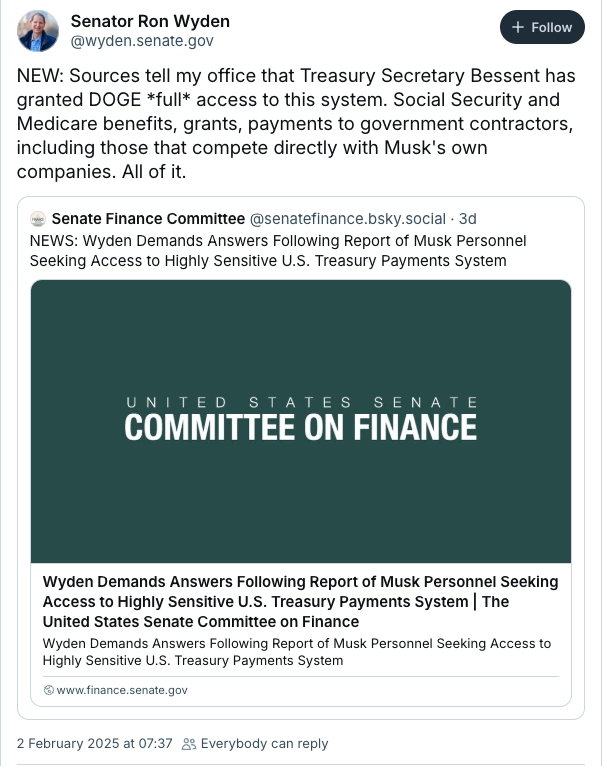Open the link card headline about Wyden Demands Answers
The image size is (603, 766).
300,601
